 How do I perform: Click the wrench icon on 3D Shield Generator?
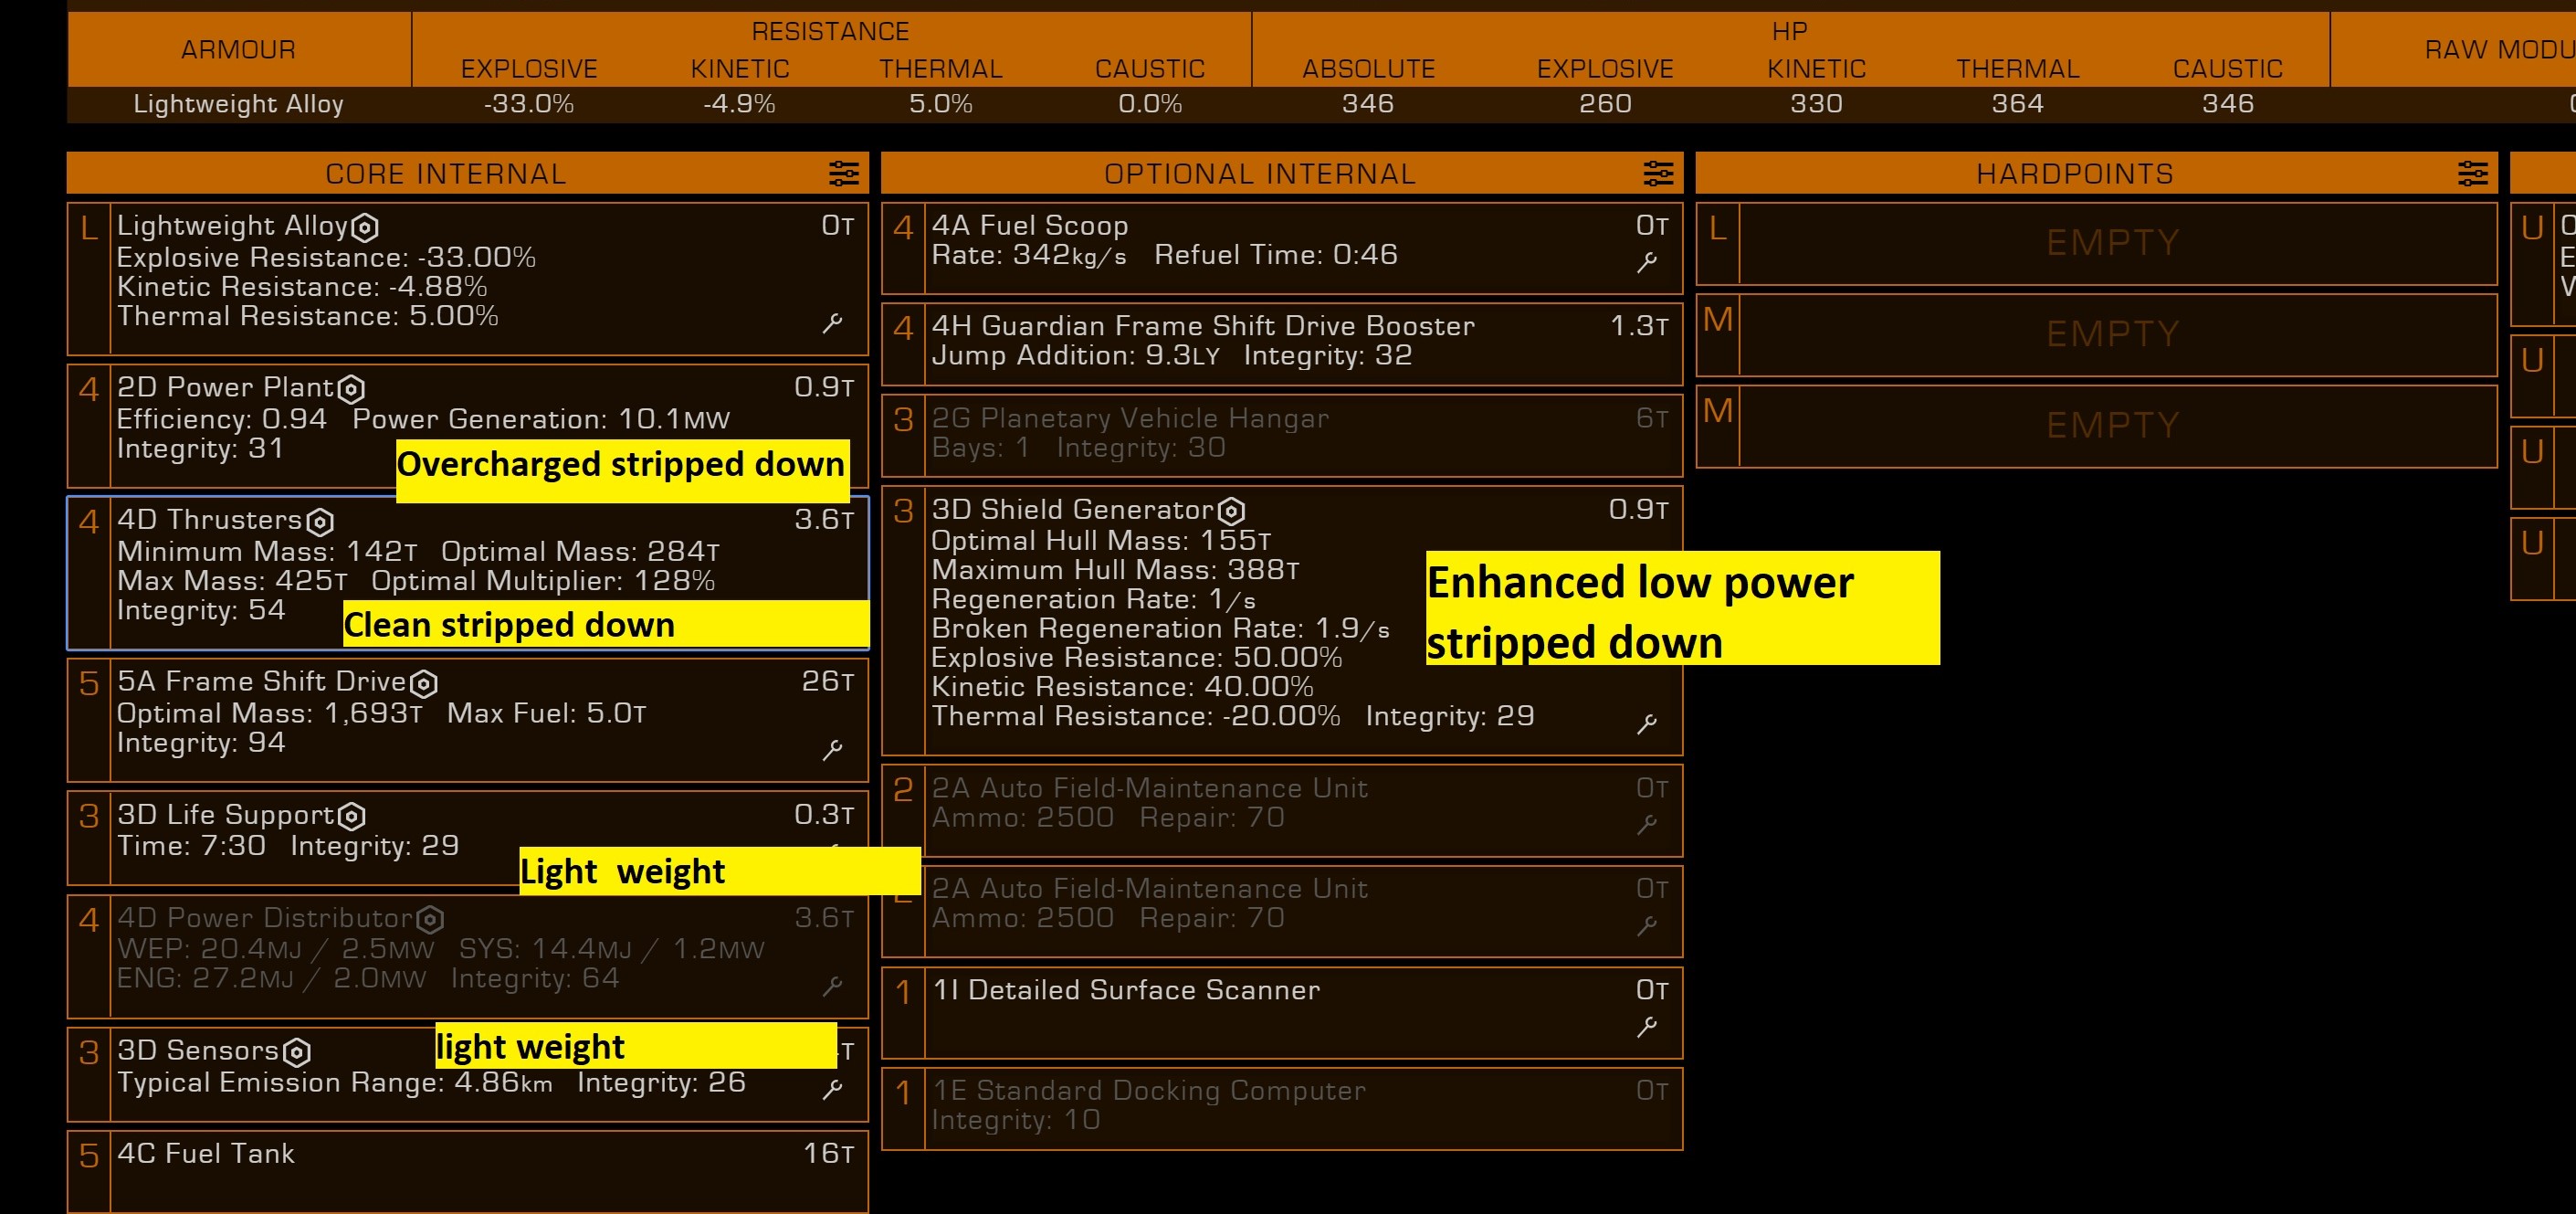(x=1647, y=724)
